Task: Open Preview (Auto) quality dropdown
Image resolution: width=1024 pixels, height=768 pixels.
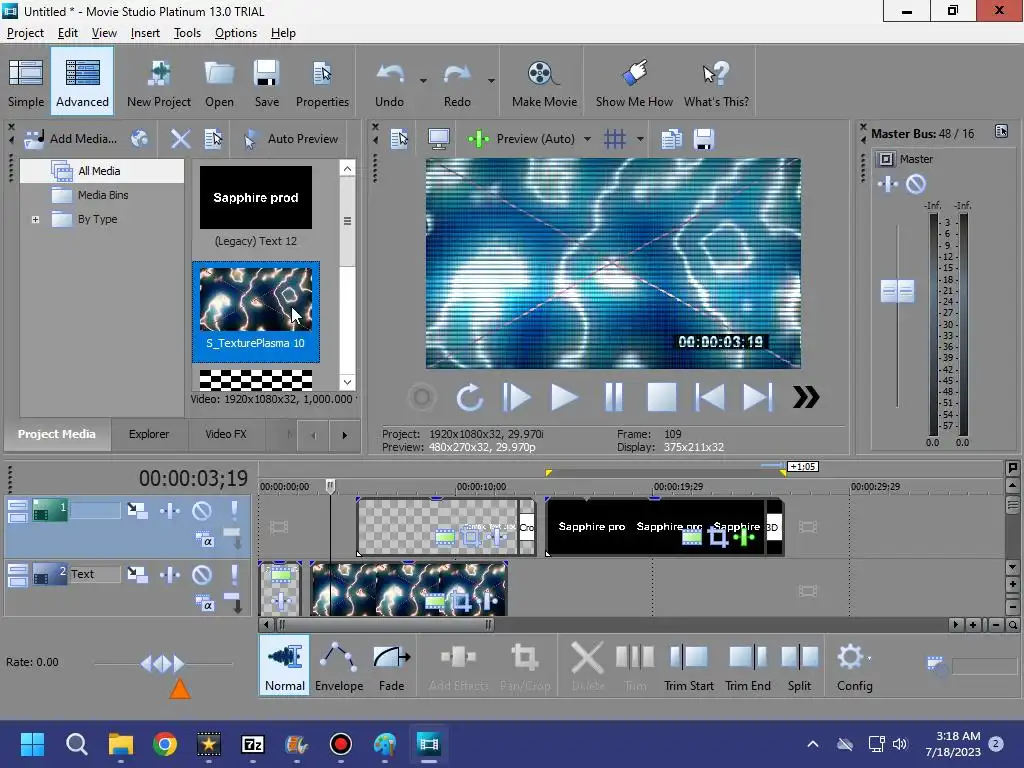Action: [587, 139]
